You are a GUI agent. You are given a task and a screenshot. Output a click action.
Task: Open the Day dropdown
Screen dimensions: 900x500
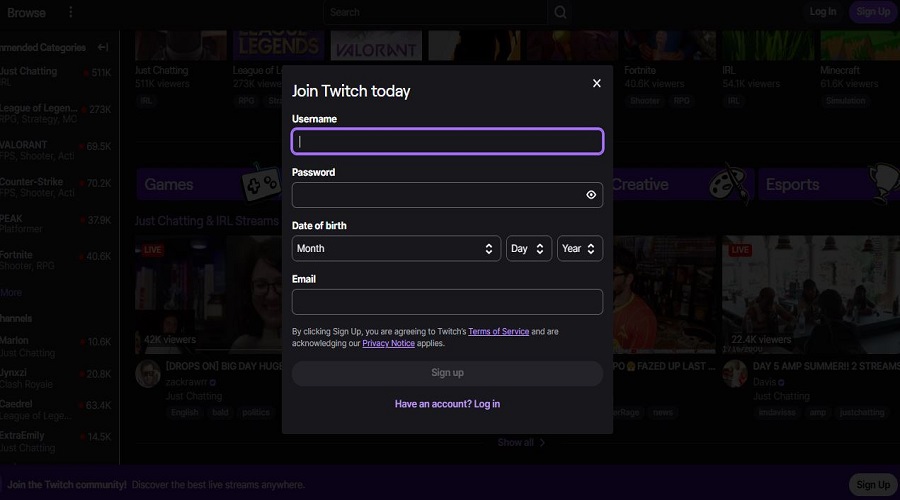528,249
